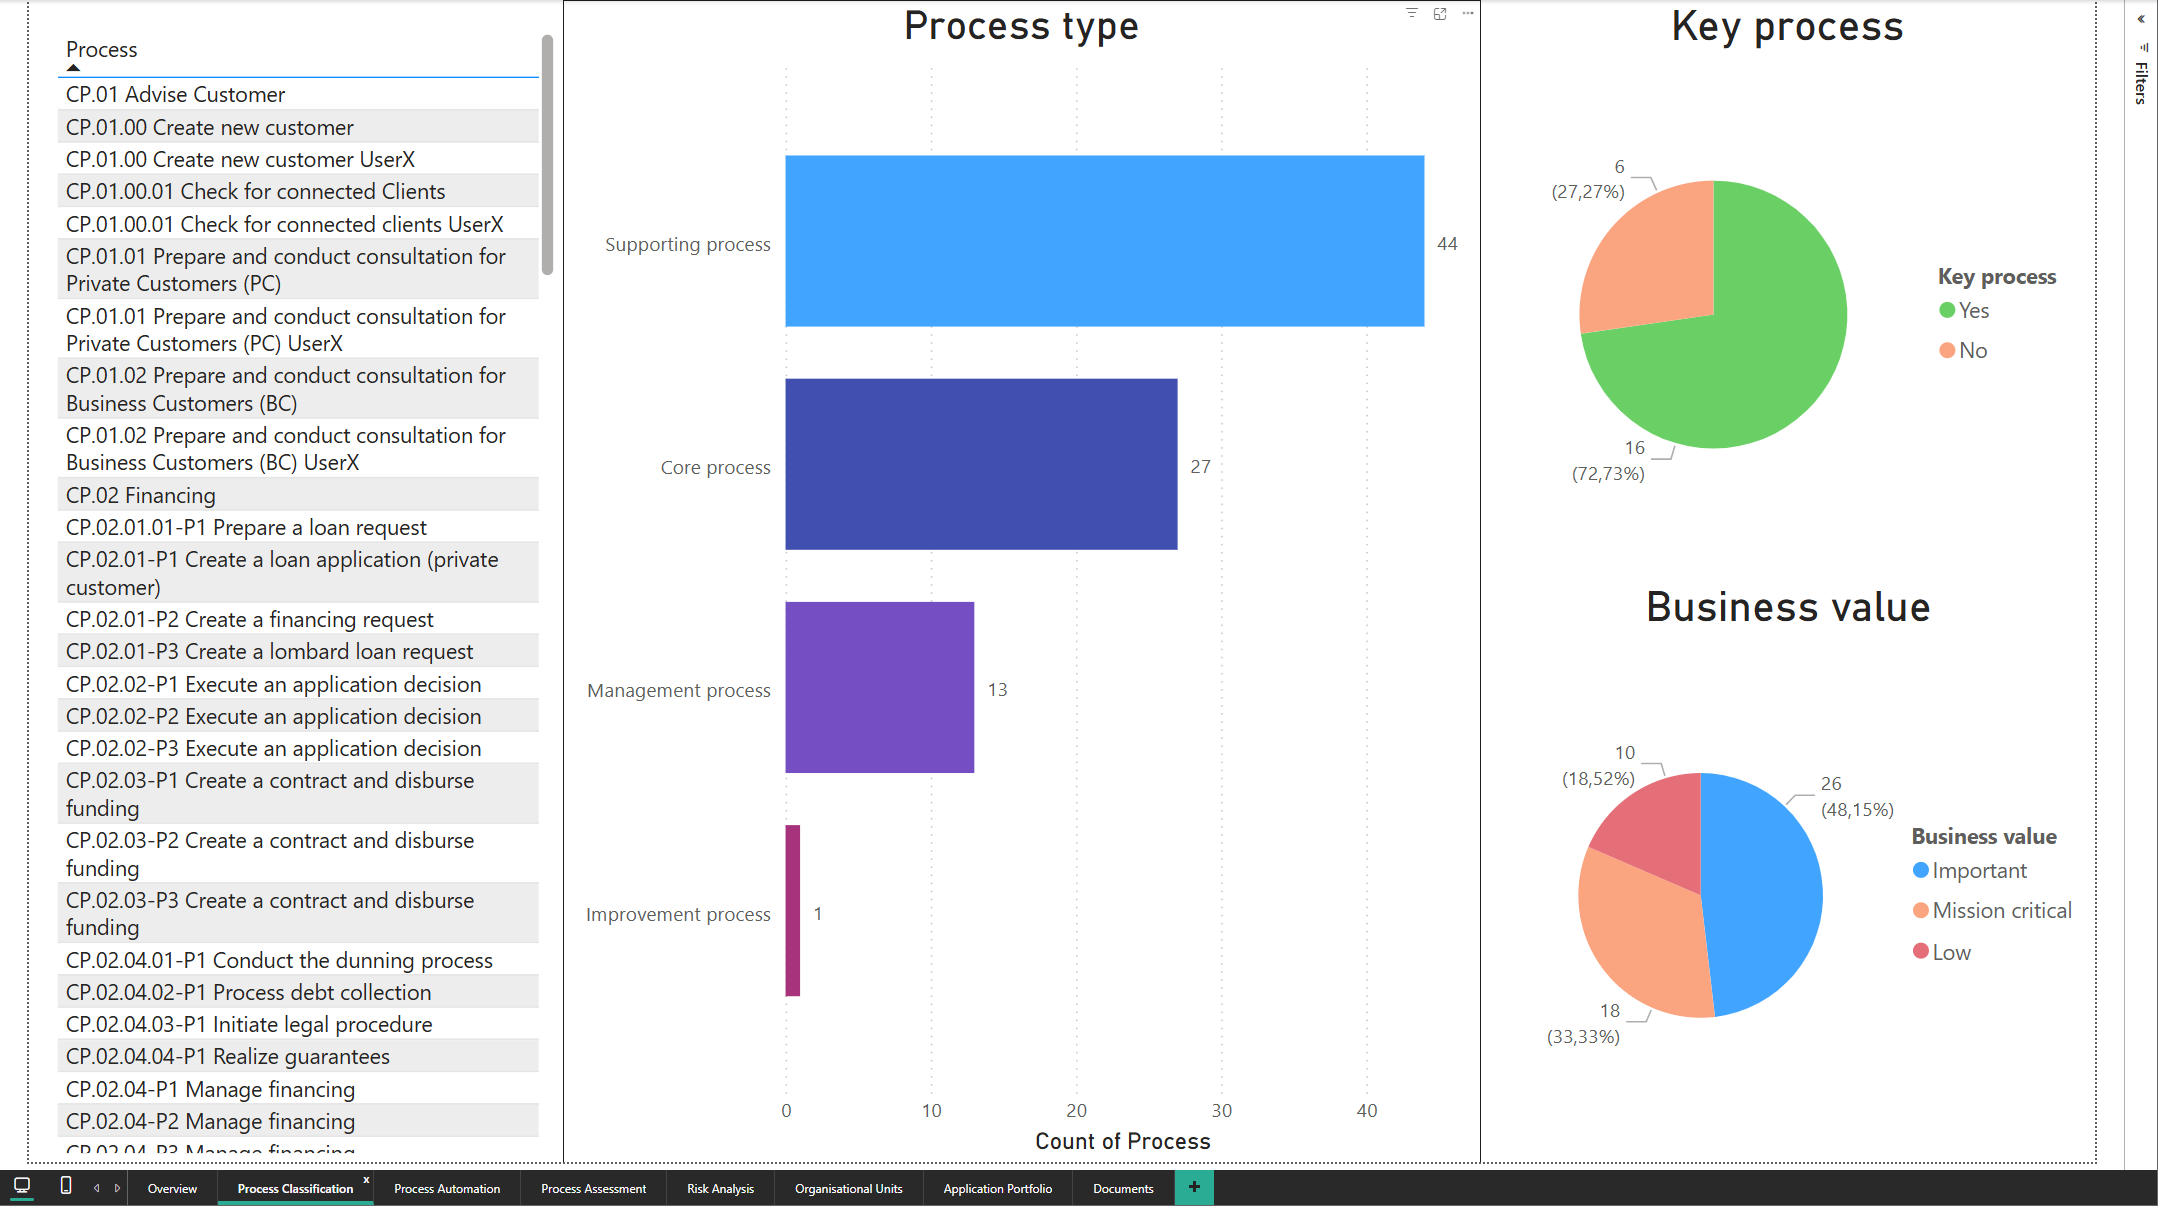
Task: Add a new report page
Action: coord(1194,1187)
